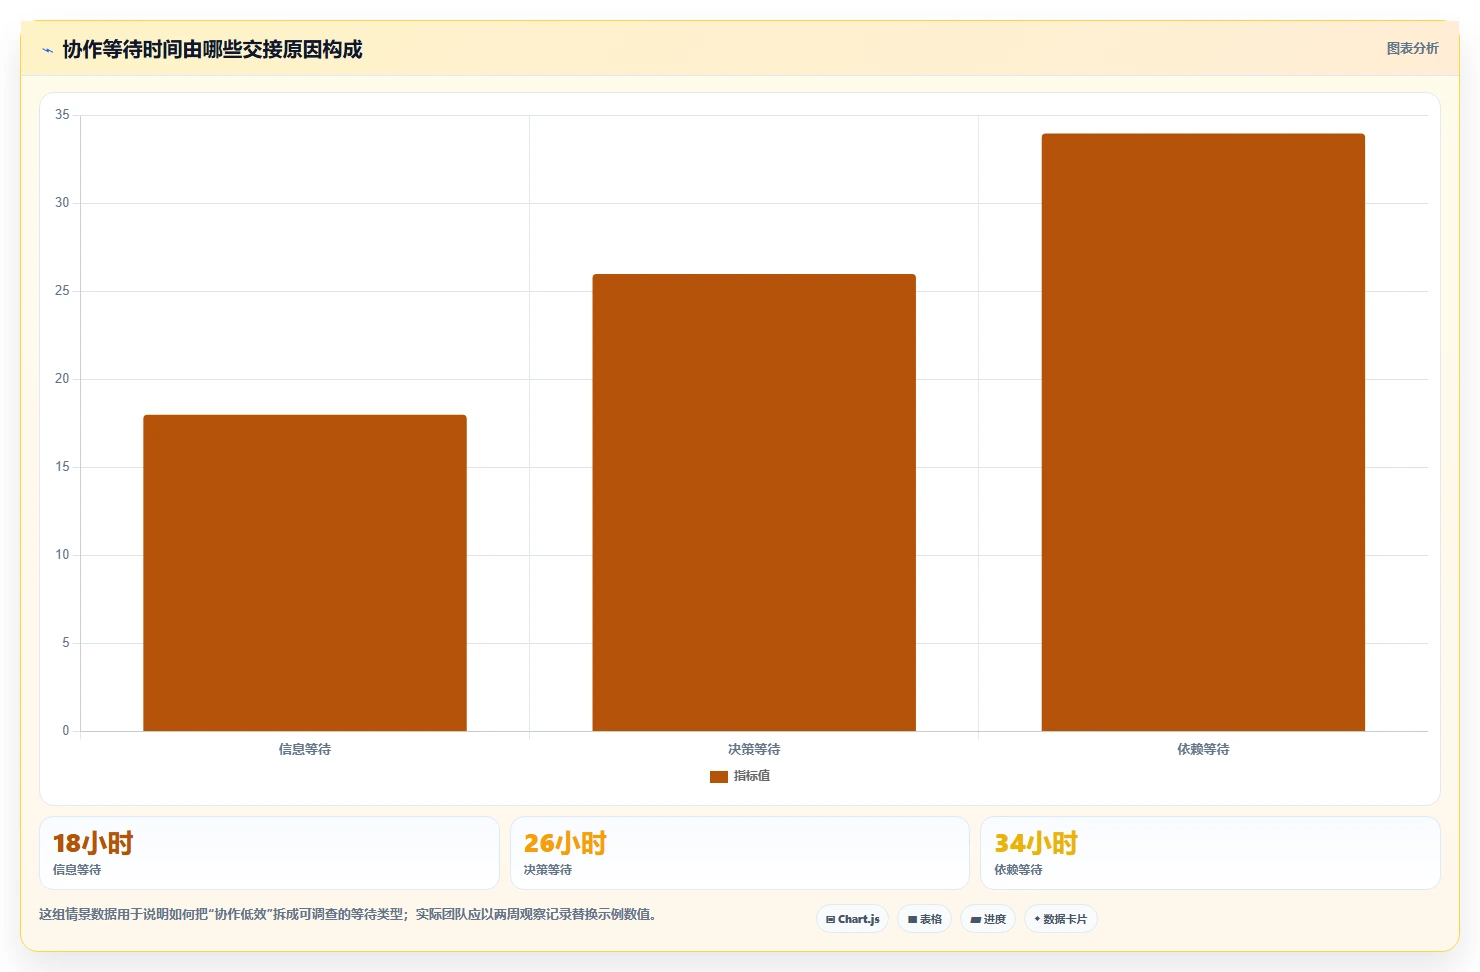Click the 34小时 stat value

(1036, 843)
